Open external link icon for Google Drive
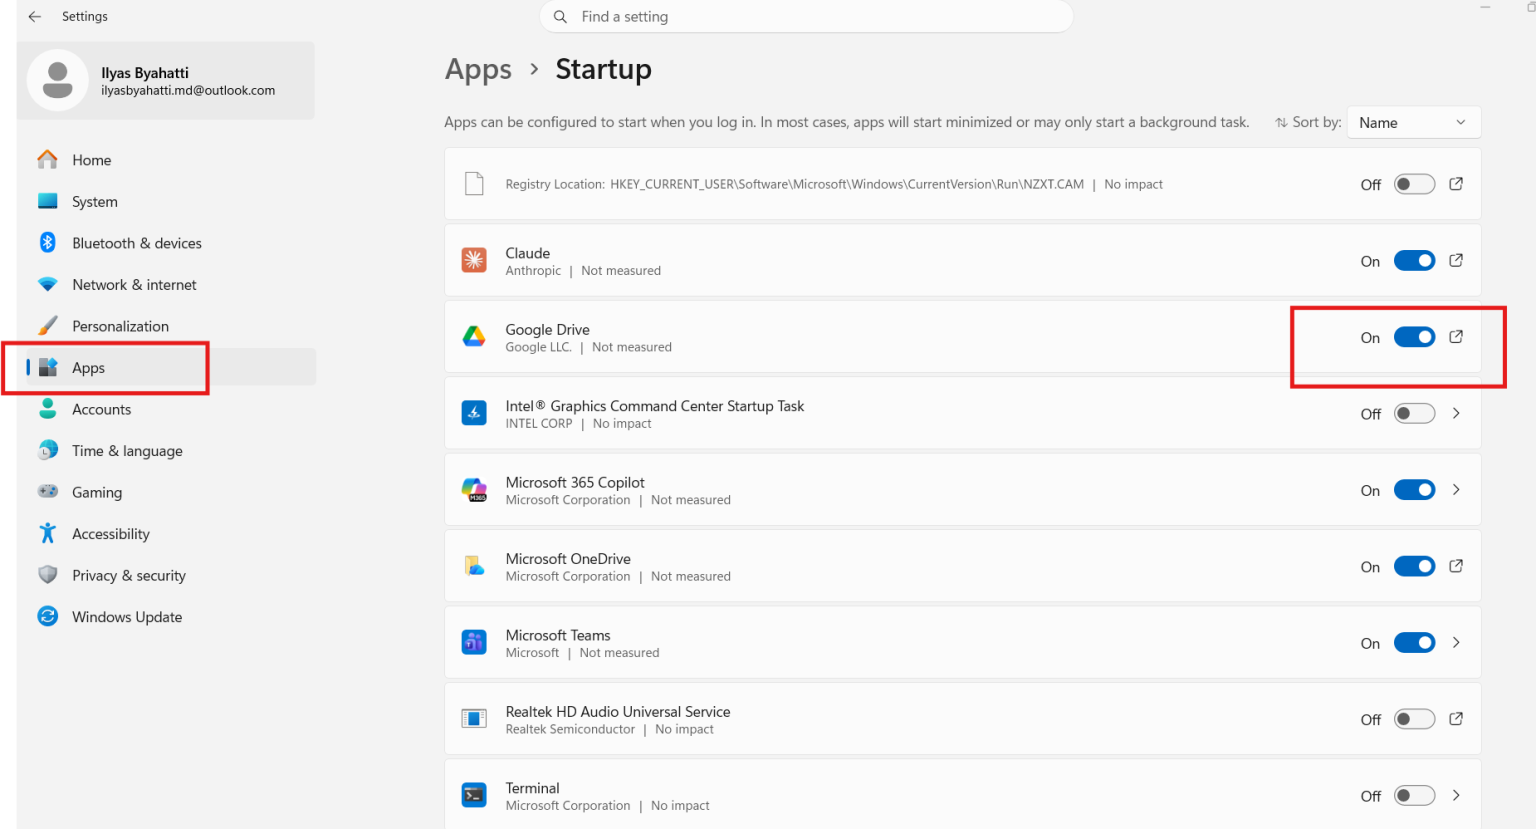The width and height of the screenshot is (1536, 829). click(1456, 337)
